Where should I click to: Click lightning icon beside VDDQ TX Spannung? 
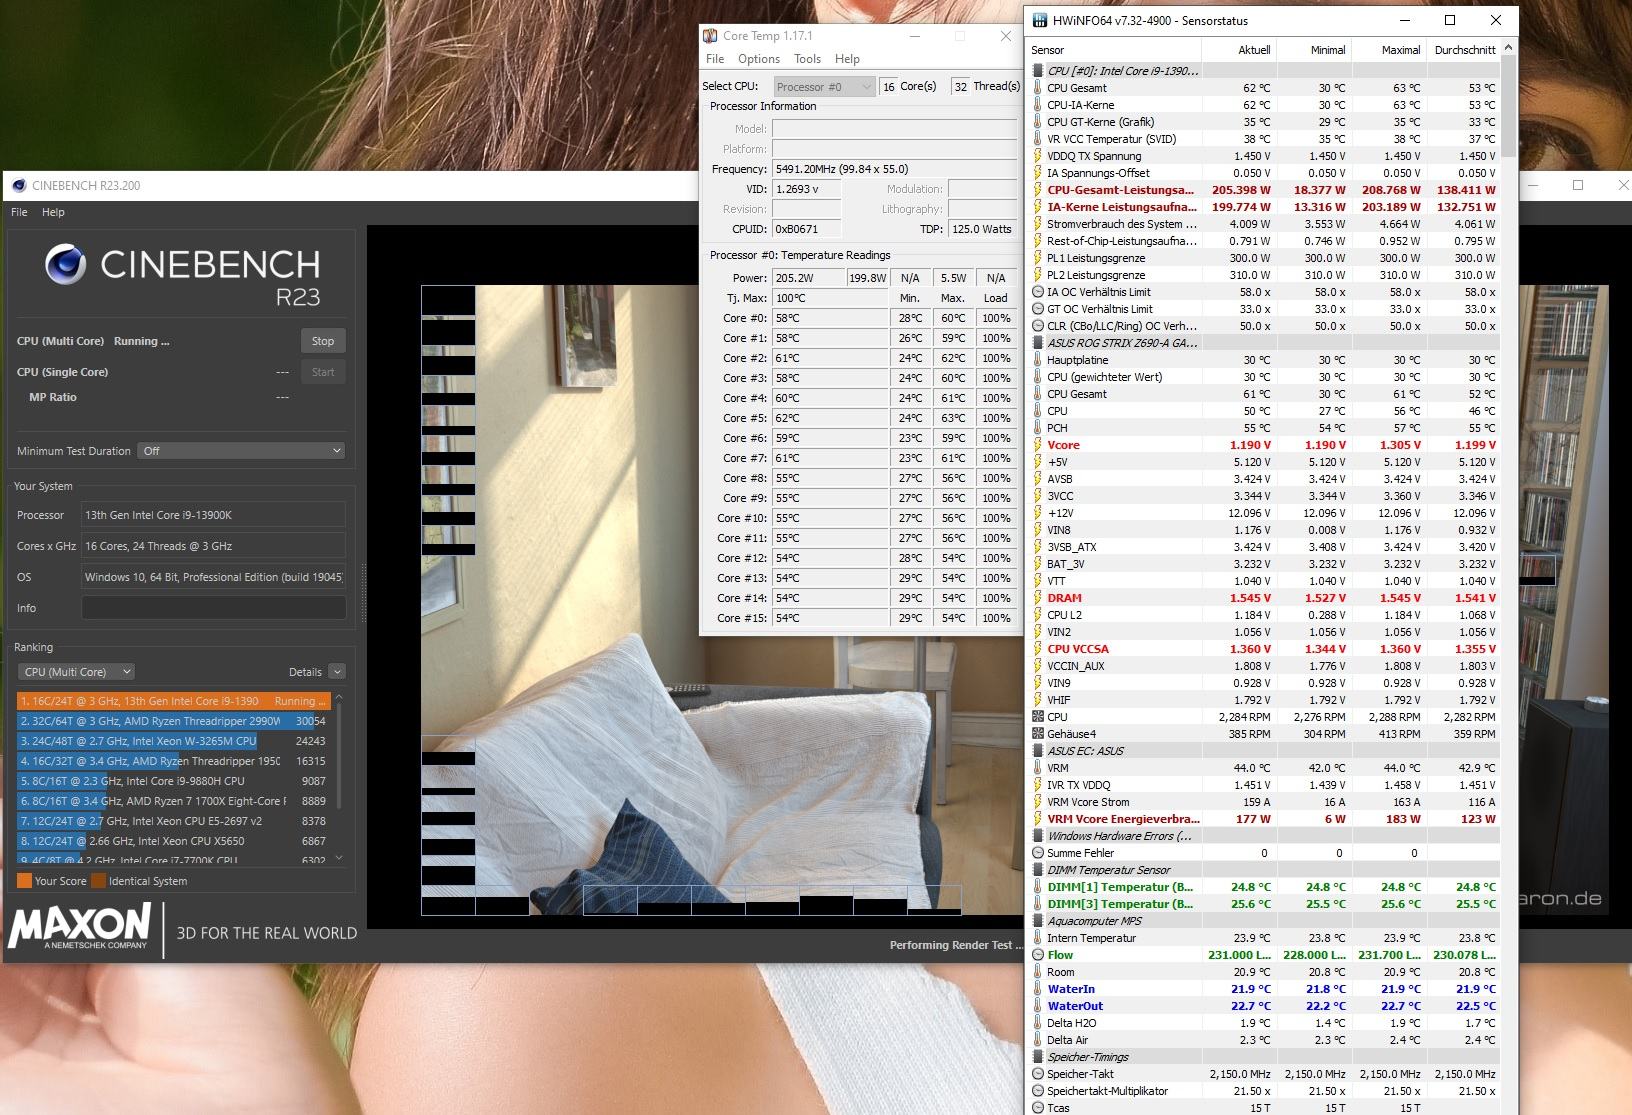click(x=1037, y=156)
